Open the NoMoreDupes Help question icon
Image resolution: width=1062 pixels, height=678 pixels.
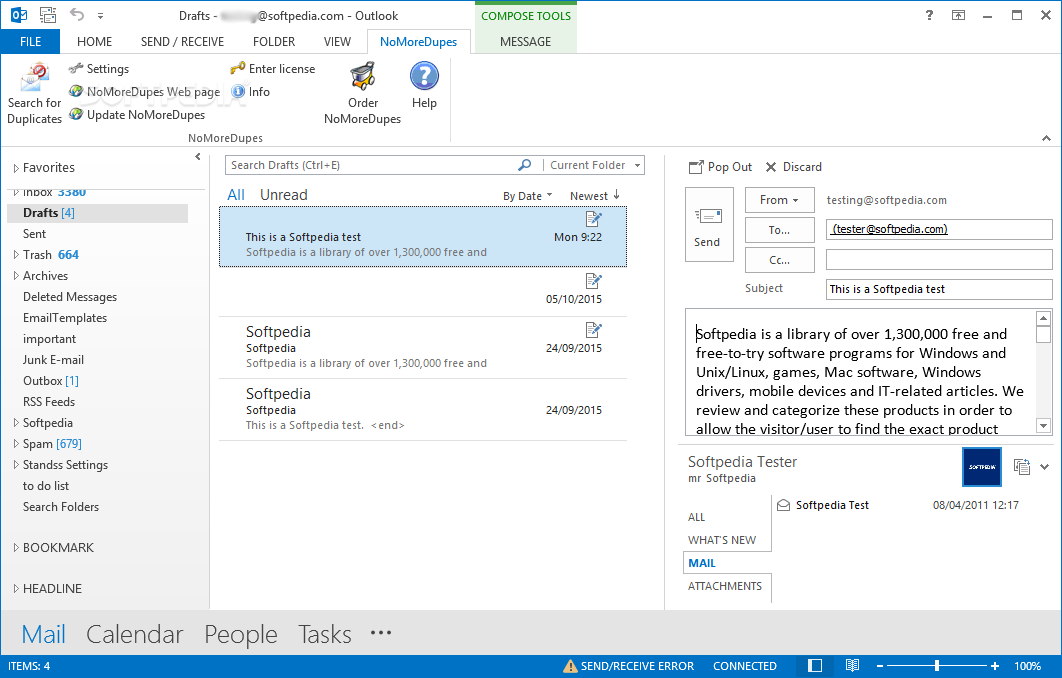coord(425,76)
